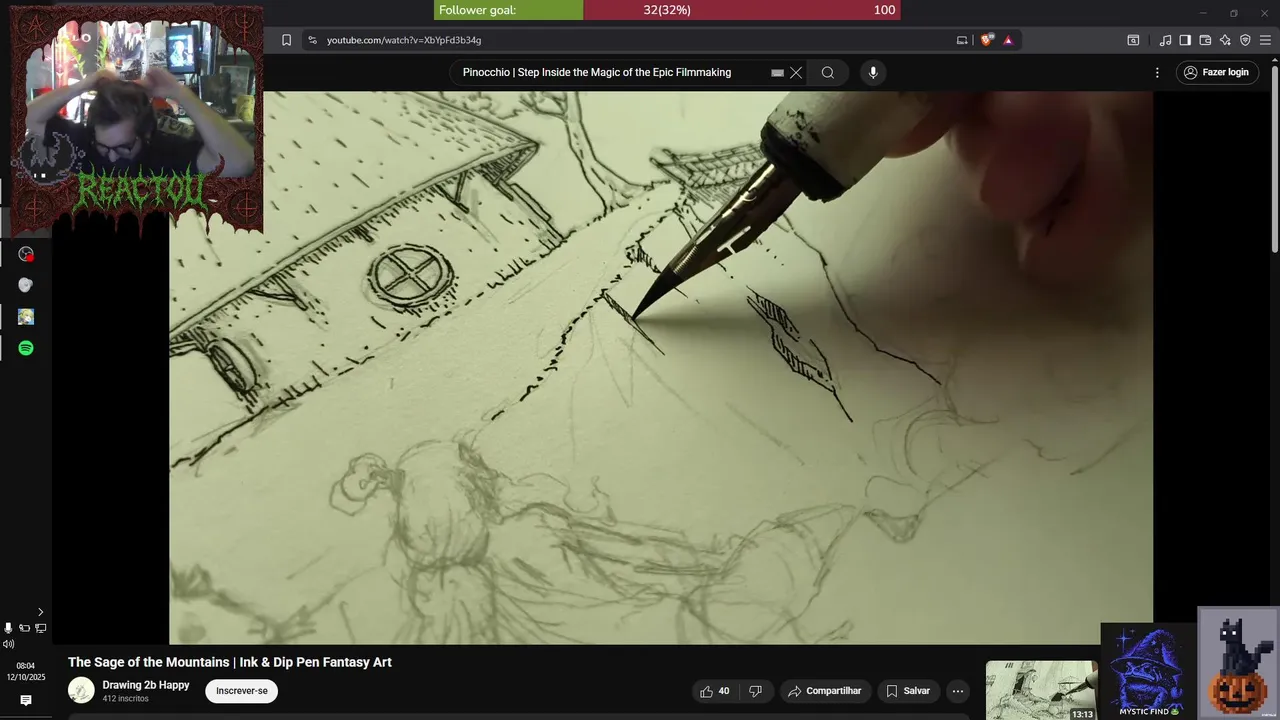Image resolution: width=1280 pixels, height=720 pixels.
Task: Click the page vertical scrollbar
Action: point(1275,160)
